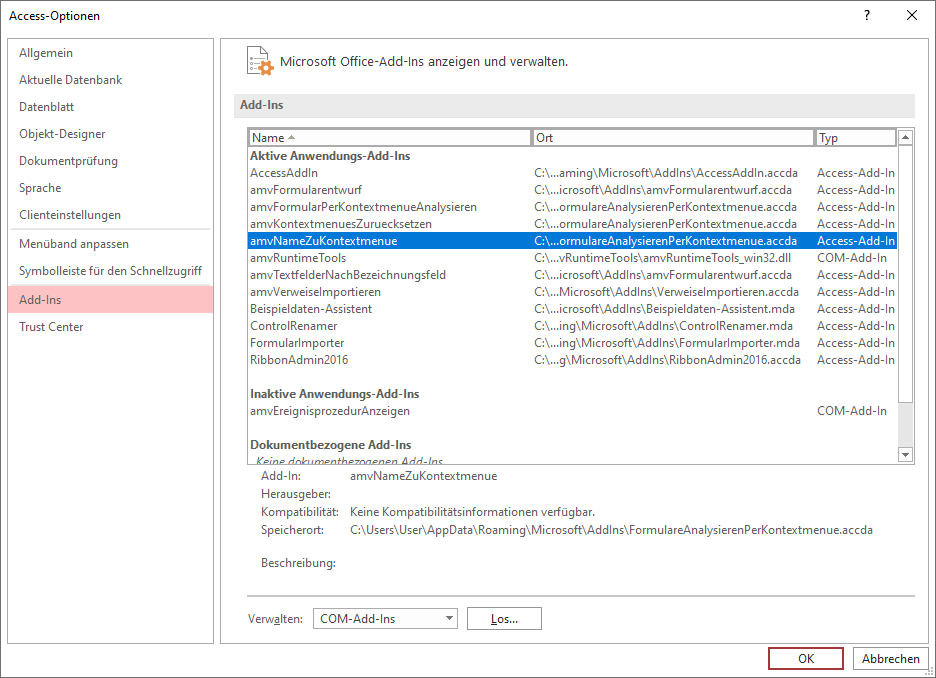Click the Ort column header
936x678 pixels.
pyautogui.click(x=600, y=137)
